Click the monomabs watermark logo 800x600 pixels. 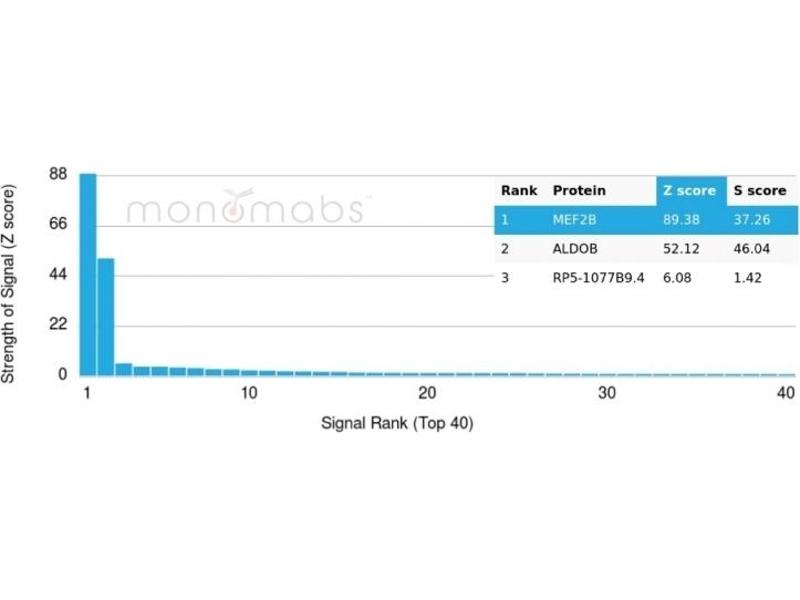[x=246, y=209]
